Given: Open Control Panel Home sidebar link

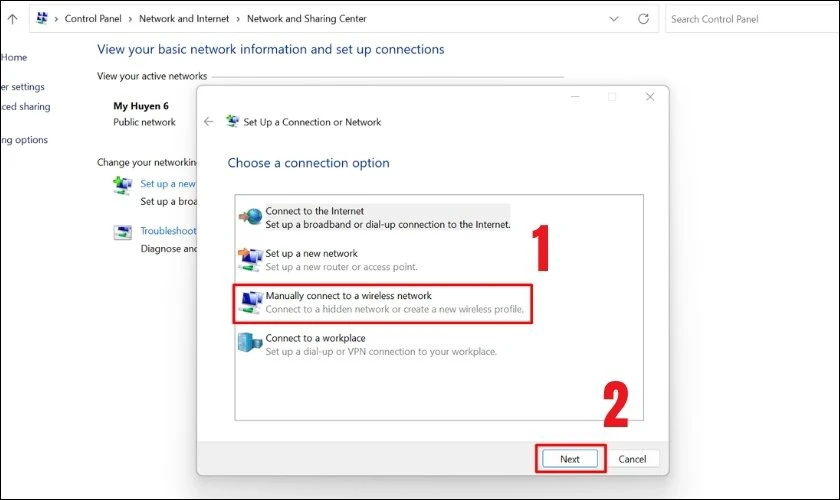Looking at the screenshot, I should point(13,57).
